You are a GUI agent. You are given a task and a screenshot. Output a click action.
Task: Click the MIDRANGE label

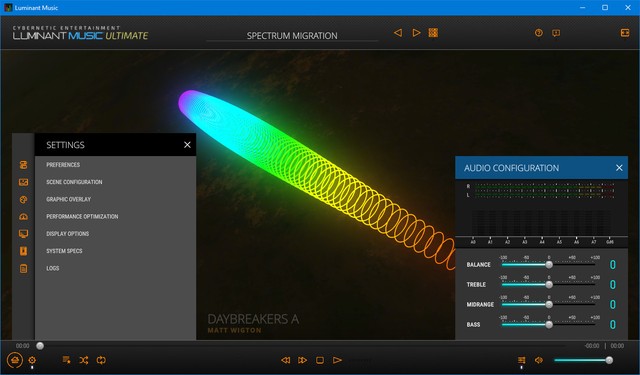[480, 304]
